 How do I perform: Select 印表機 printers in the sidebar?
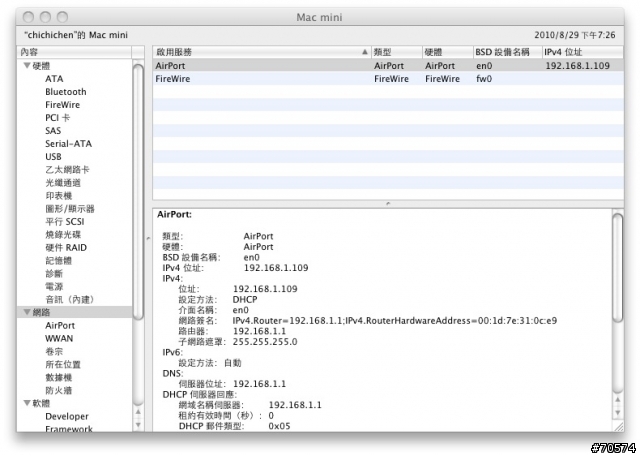(59, 196)
